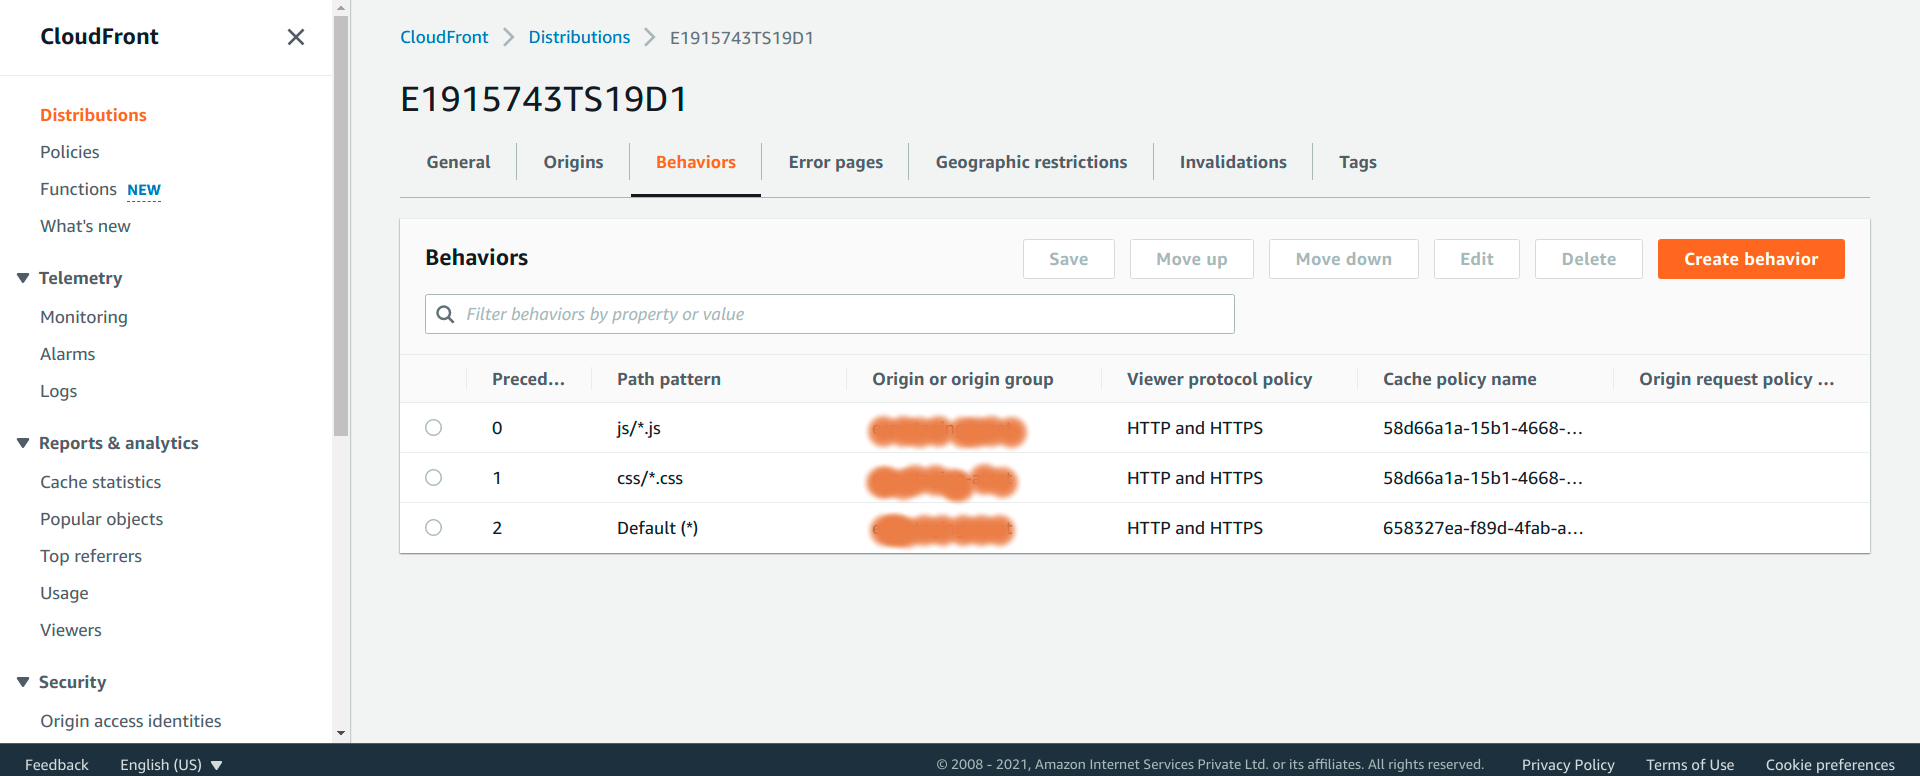Click the search magnifier icon in filter box
Viewport: 1920px width, 776px height.
[446, 314]
